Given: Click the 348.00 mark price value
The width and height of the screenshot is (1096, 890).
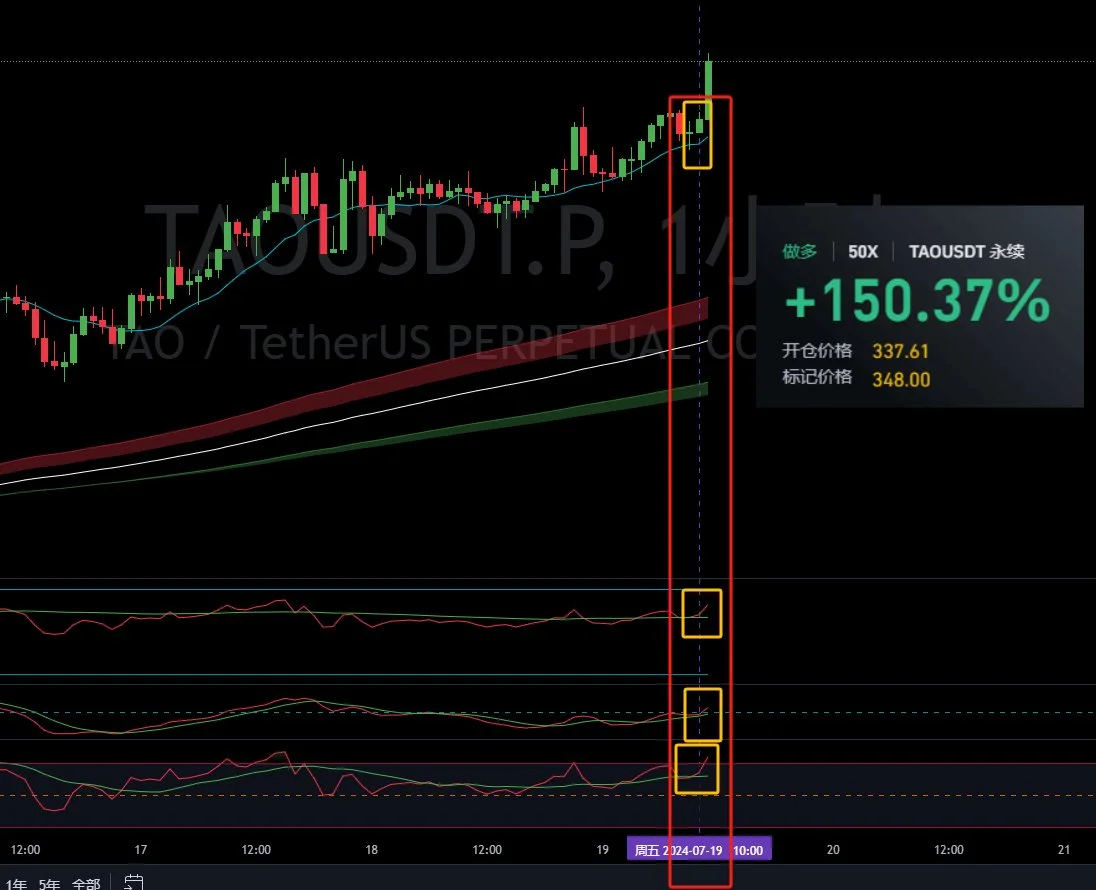Looking at the screenshot, I should [901, 380].
